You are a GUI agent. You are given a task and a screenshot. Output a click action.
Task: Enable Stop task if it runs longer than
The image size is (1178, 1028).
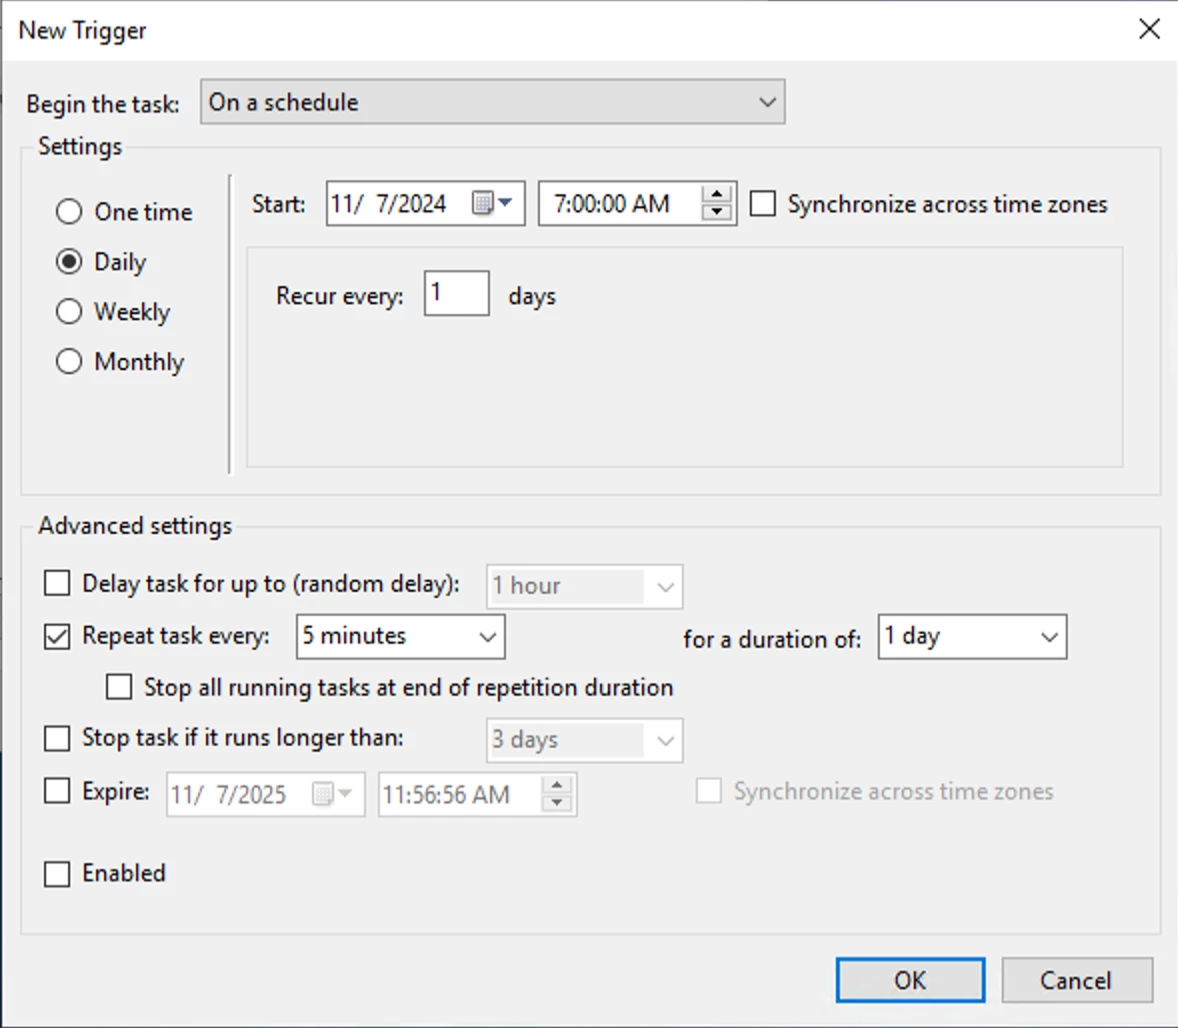click(x=57, y=738)
